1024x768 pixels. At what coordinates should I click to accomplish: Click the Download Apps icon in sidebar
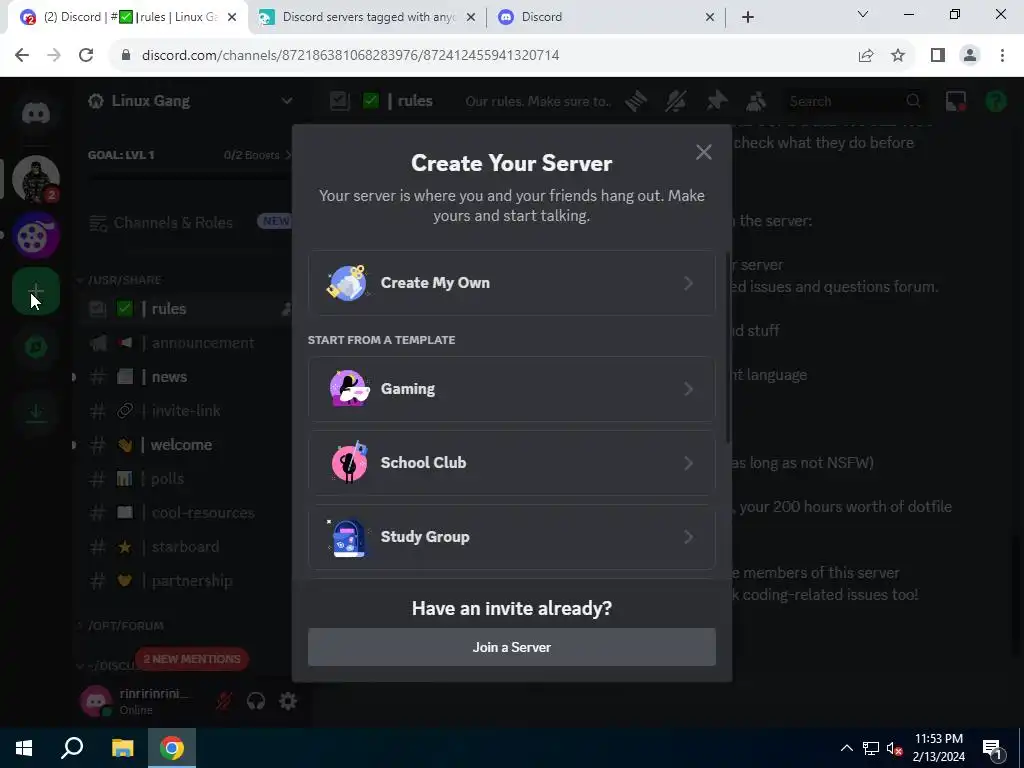coord(36,412)
